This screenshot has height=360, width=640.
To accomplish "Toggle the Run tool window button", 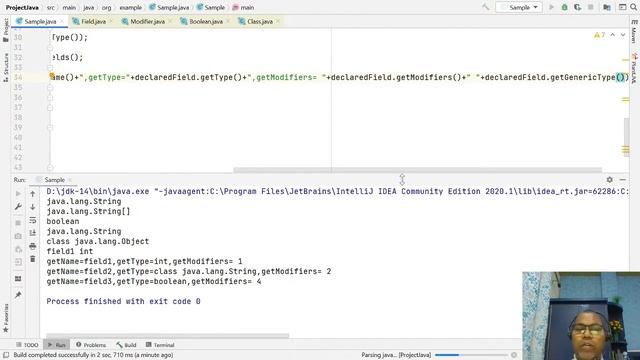I will coord(56,345).
